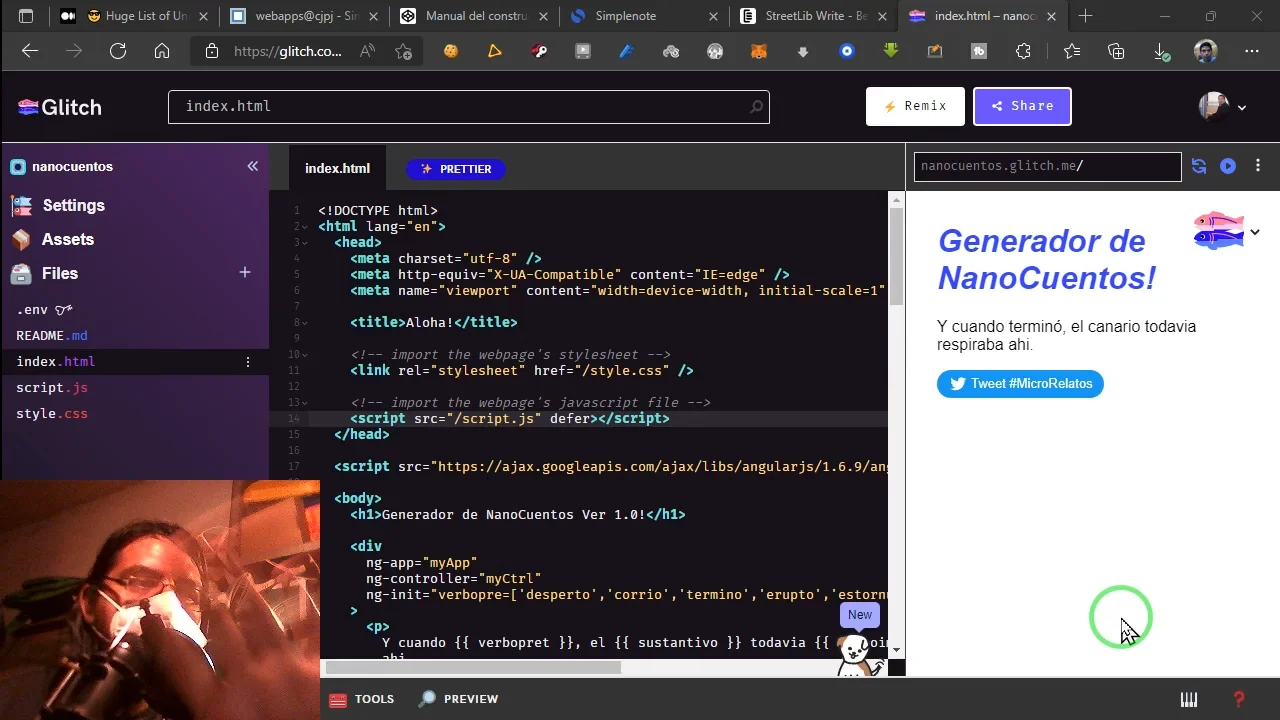Click the cookie extension icon
Viewport: 1280px width, 720px height.
pyautogui.click(x=451, y=52)
